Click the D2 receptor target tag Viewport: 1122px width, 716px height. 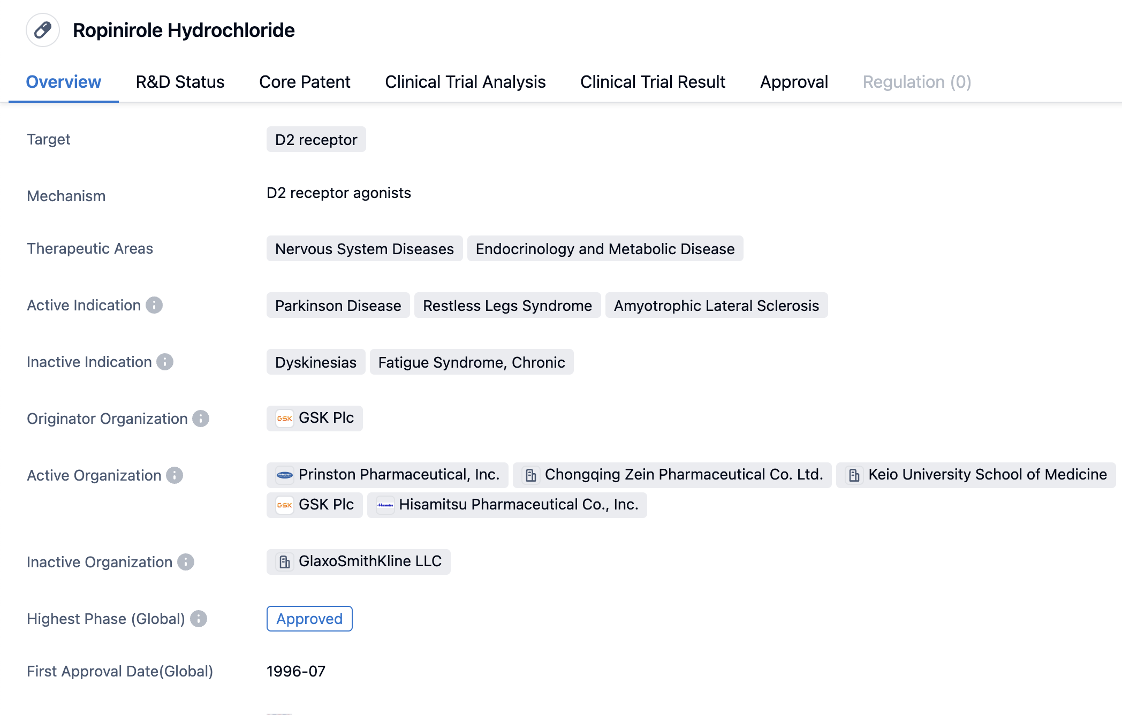[x=316, y=140]
